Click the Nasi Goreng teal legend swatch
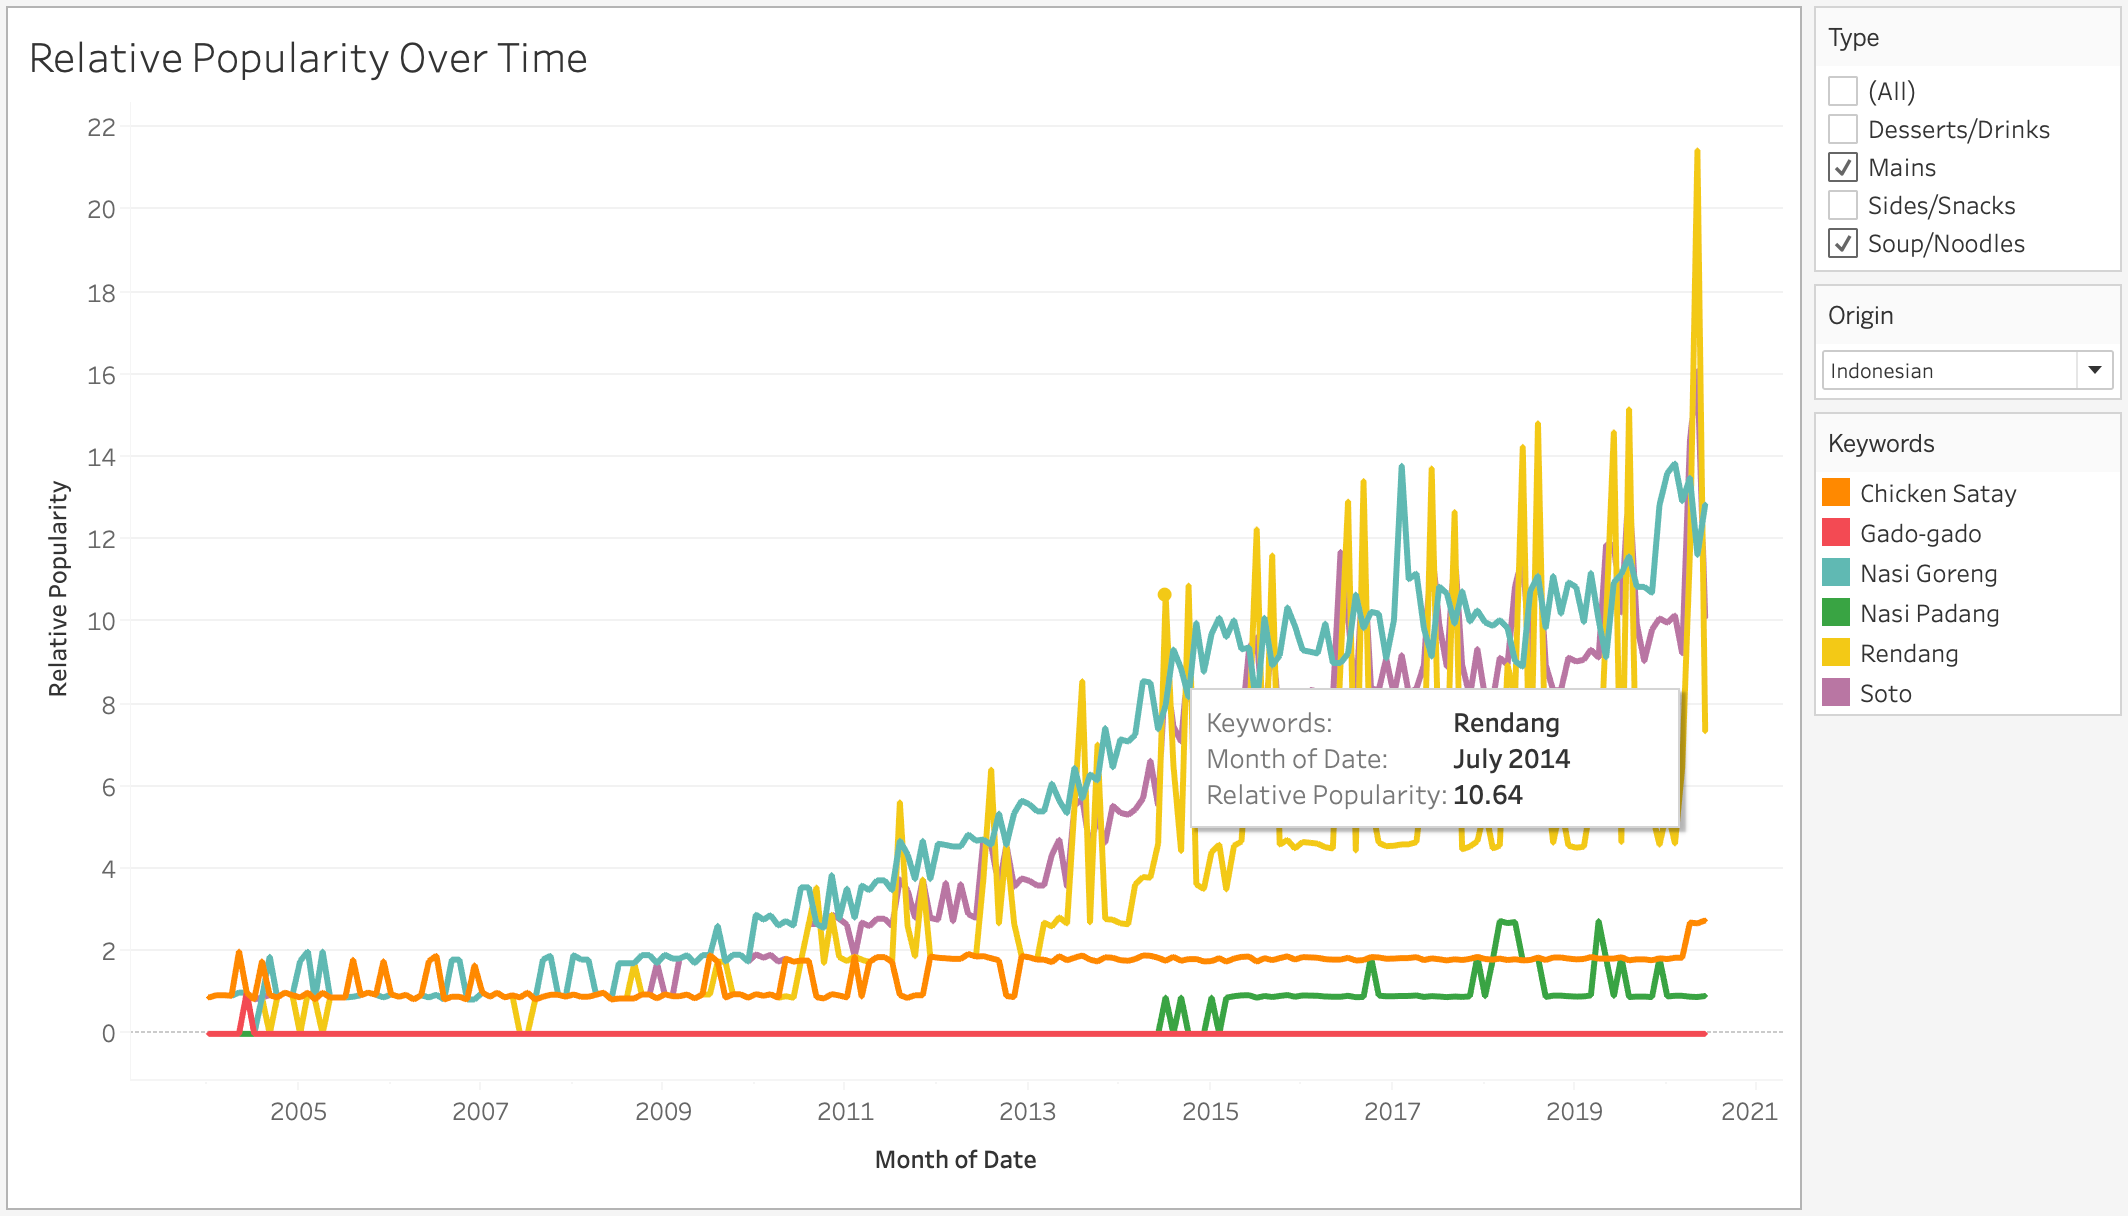The image size is (2128, 1216). 1836,573
